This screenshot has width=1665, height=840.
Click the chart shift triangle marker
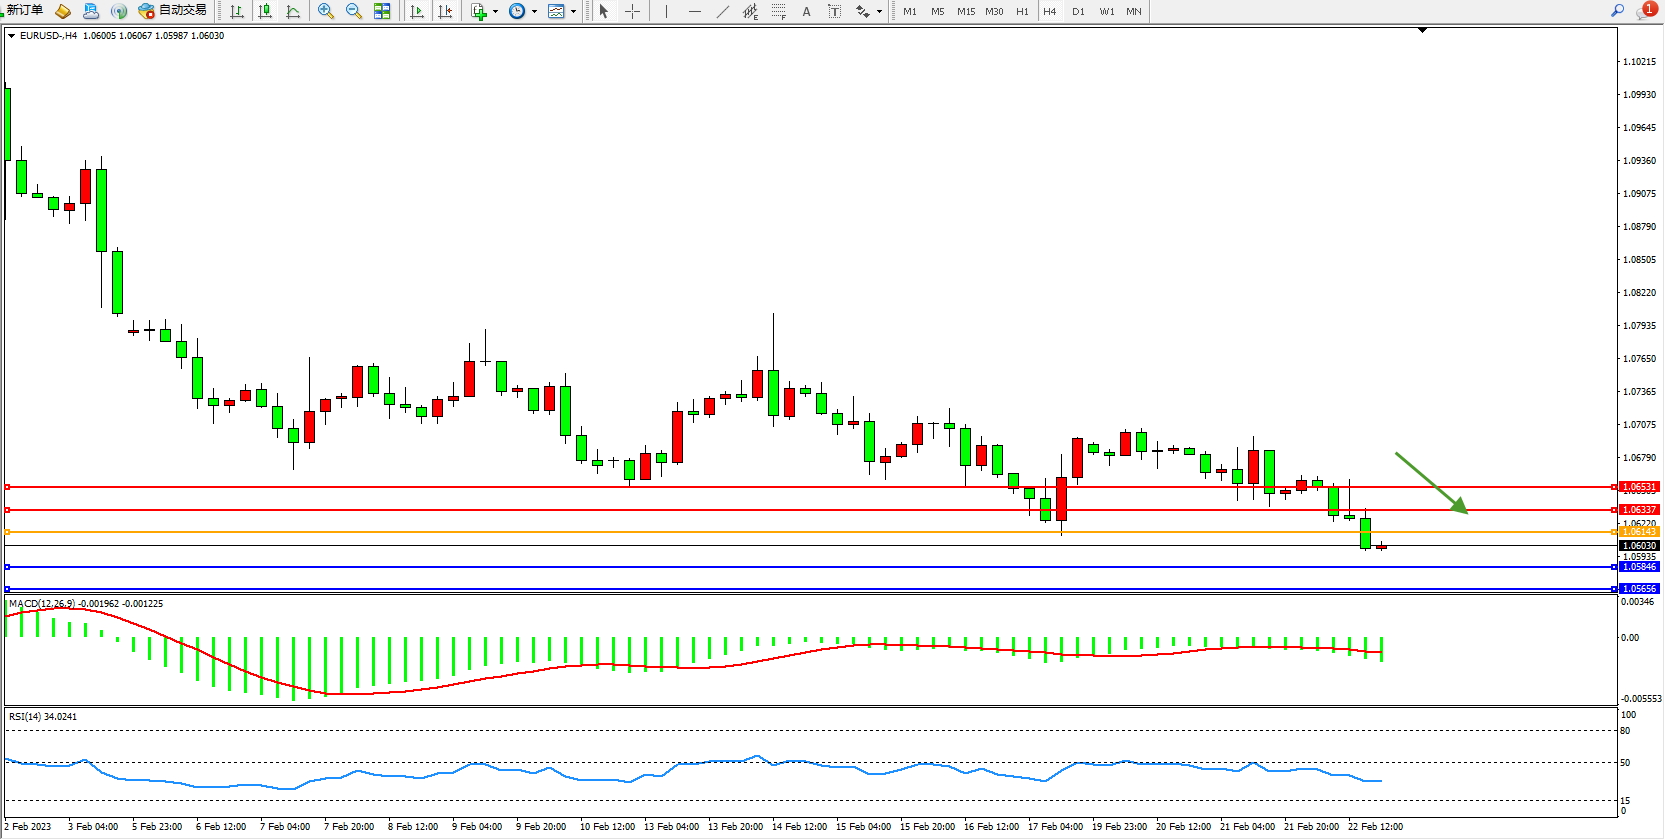(1422, 31)
